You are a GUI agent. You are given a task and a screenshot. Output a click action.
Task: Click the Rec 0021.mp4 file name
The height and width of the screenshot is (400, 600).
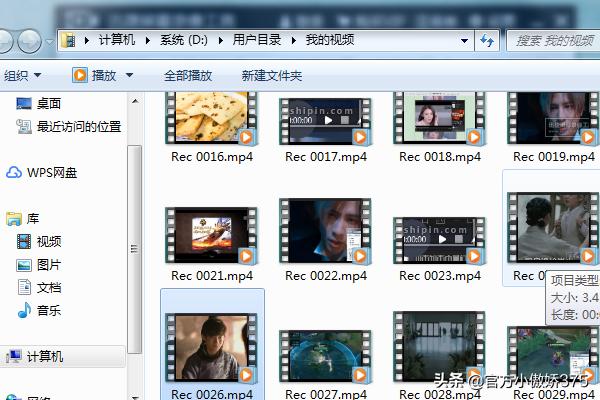212,276
